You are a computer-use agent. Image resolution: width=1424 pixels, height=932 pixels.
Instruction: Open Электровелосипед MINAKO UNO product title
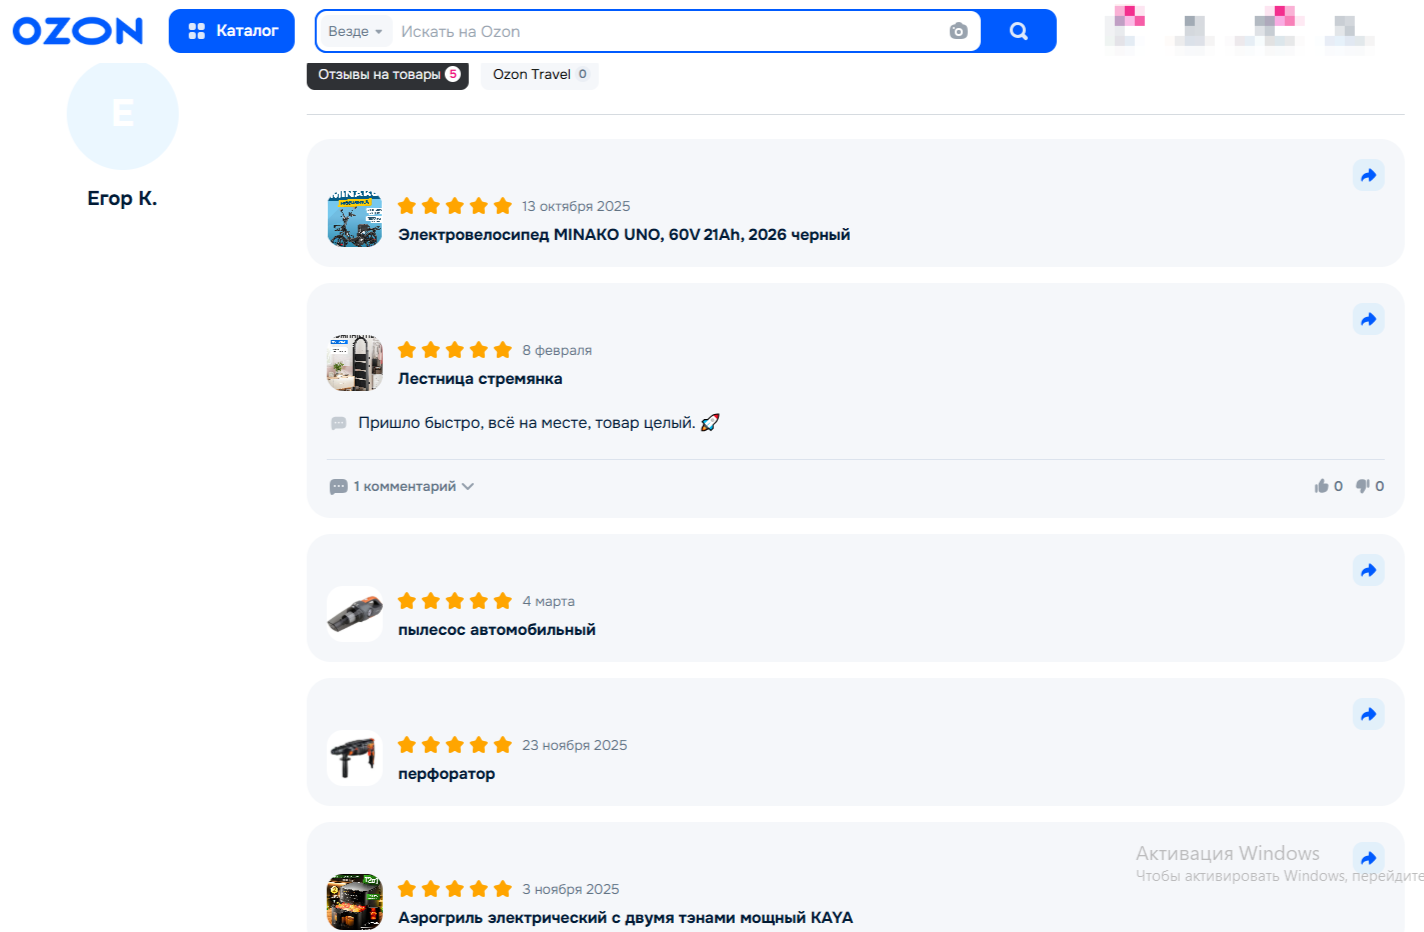pos(624,235)
